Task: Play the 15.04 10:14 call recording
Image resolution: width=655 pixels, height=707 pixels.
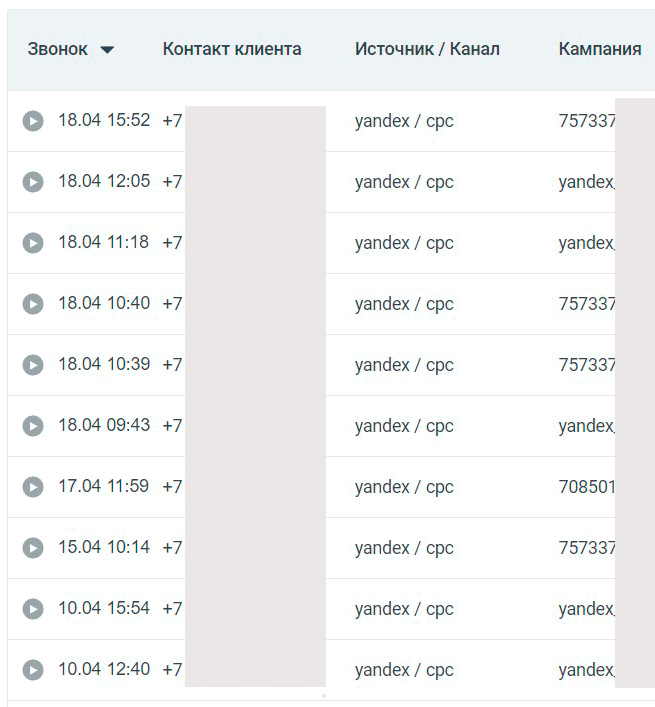Action: [33, 548]
